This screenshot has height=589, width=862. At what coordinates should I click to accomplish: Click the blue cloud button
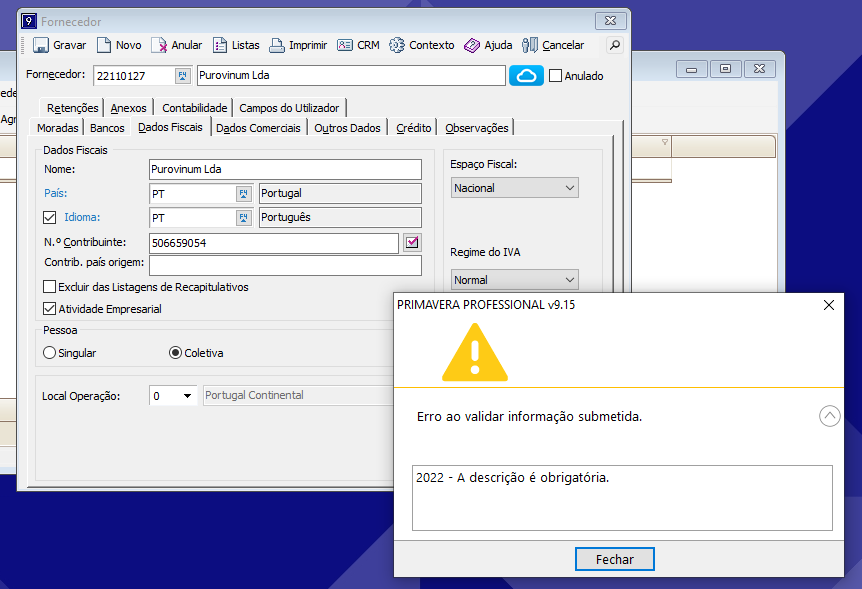point(526,76)
